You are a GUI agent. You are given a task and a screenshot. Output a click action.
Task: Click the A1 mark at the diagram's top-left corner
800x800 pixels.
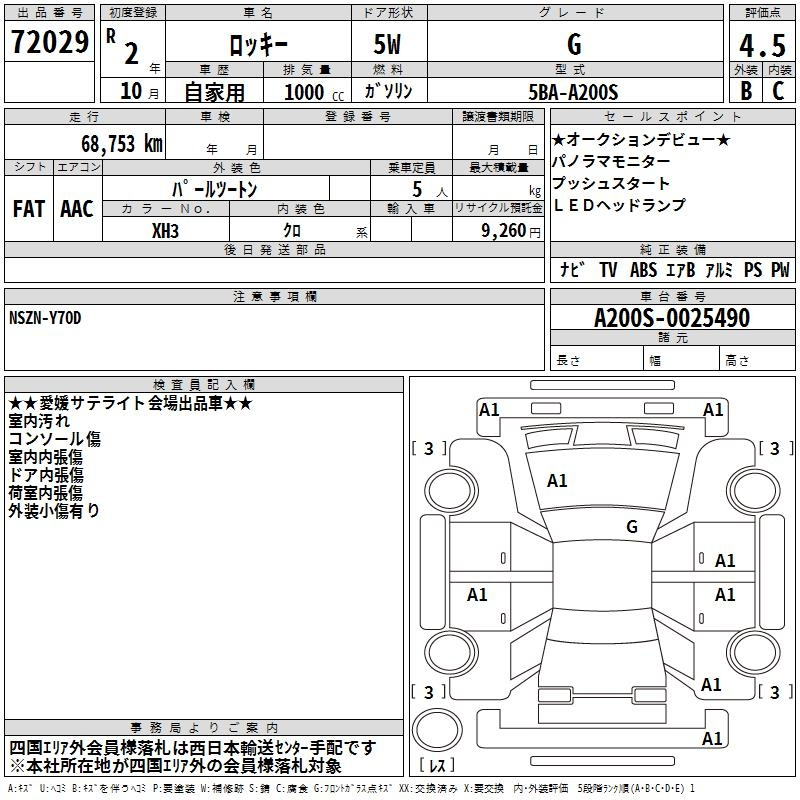coord(489,409)
